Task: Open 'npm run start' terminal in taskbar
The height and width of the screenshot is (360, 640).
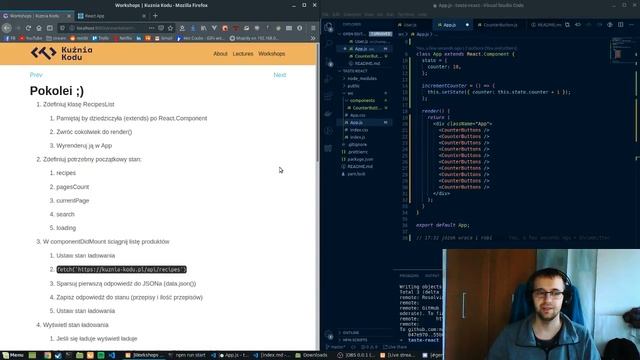Action: [x=187, y=355]
